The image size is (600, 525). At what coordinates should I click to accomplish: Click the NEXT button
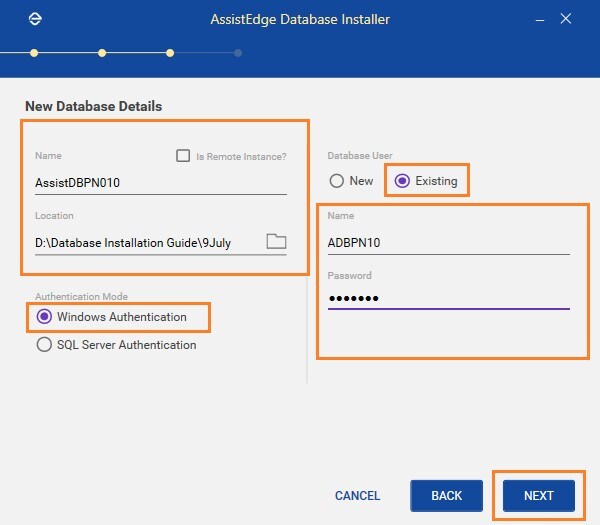539,496
